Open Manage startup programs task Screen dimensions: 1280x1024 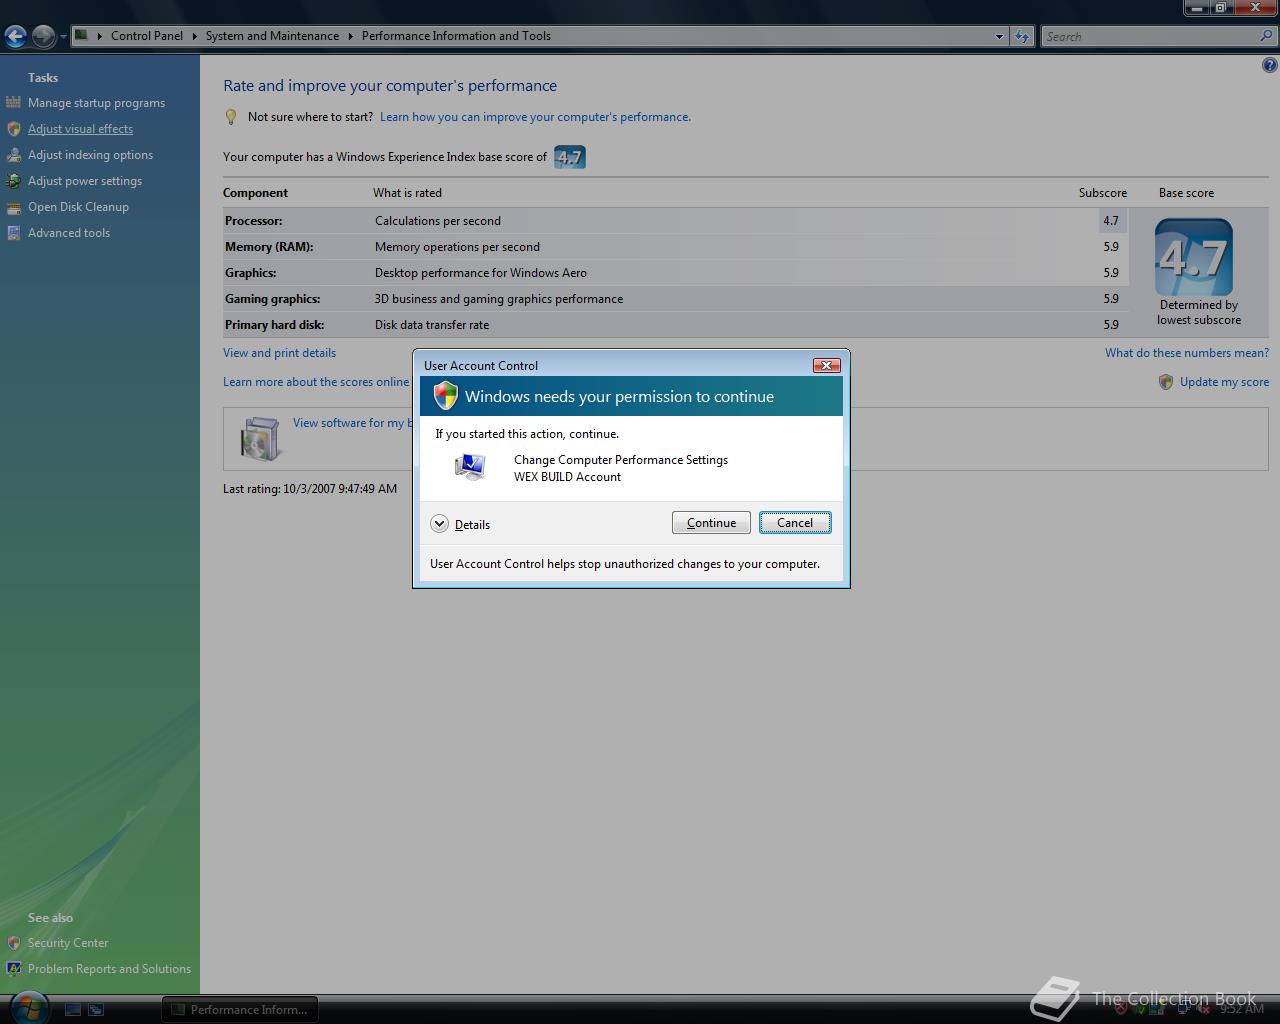[96, 103]
